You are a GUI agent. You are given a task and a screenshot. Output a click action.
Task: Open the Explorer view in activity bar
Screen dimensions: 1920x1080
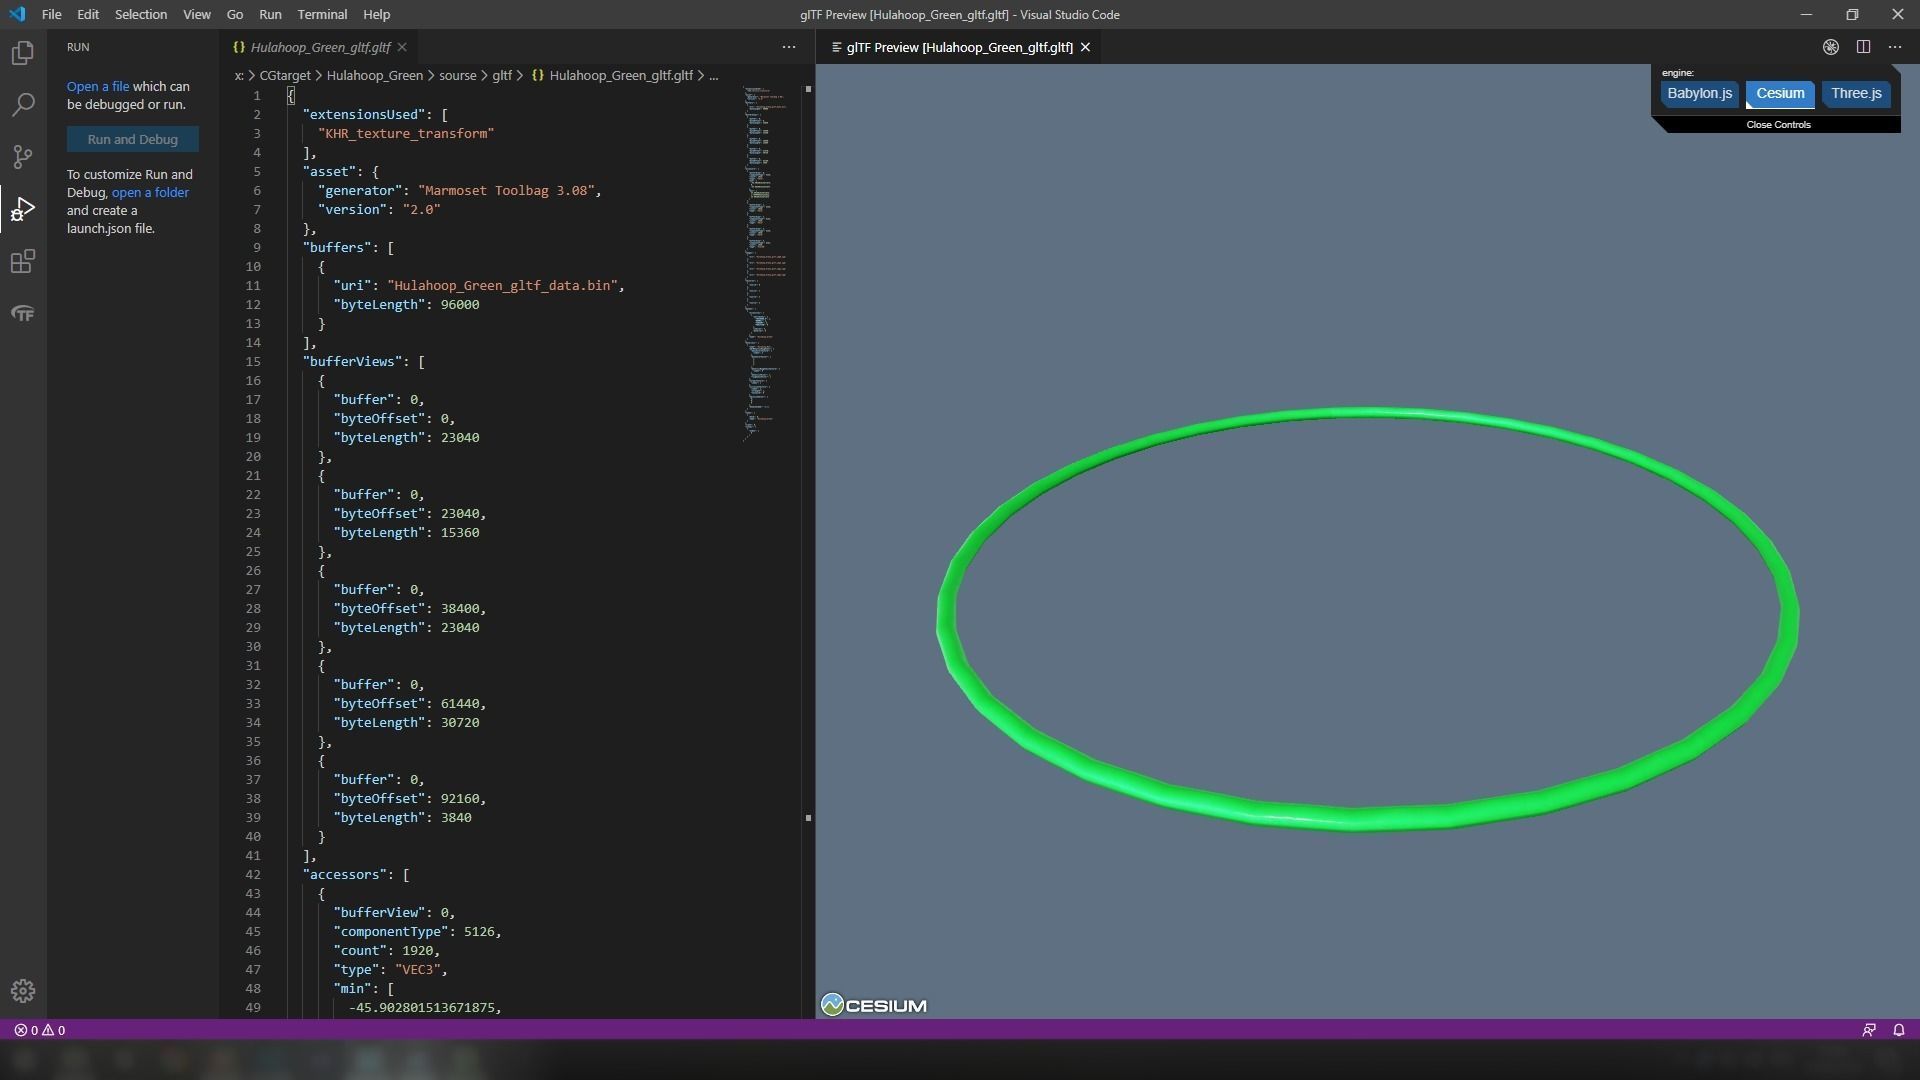(x=22, y=53)
